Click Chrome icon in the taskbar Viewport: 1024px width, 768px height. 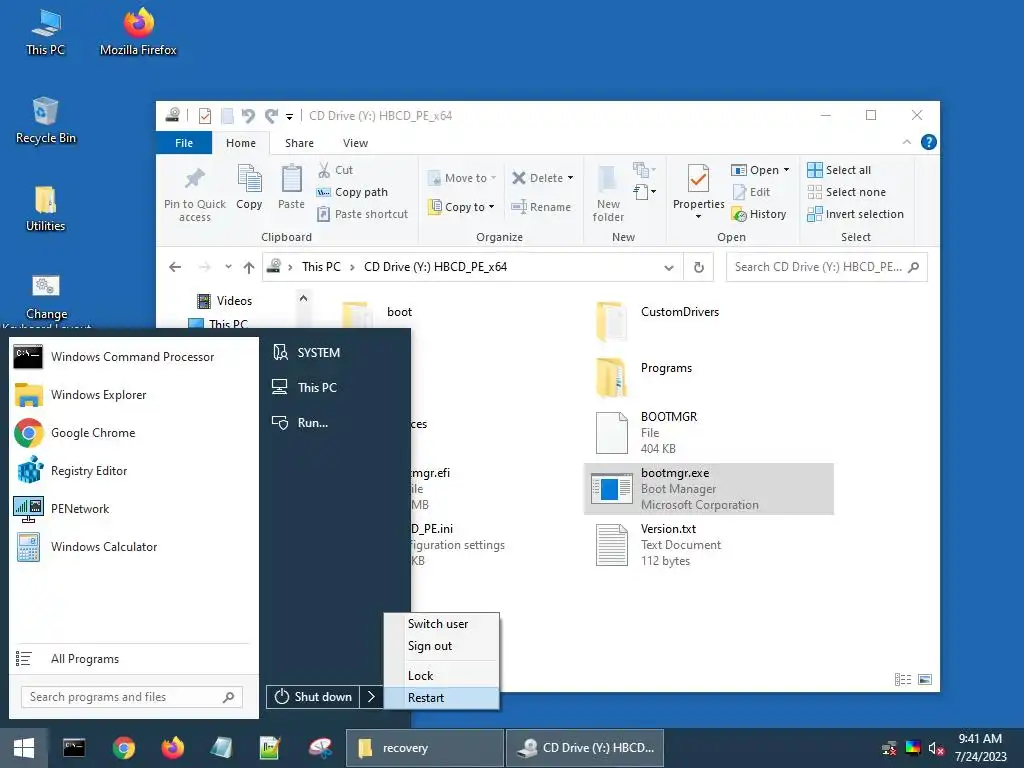click(123, 748)
